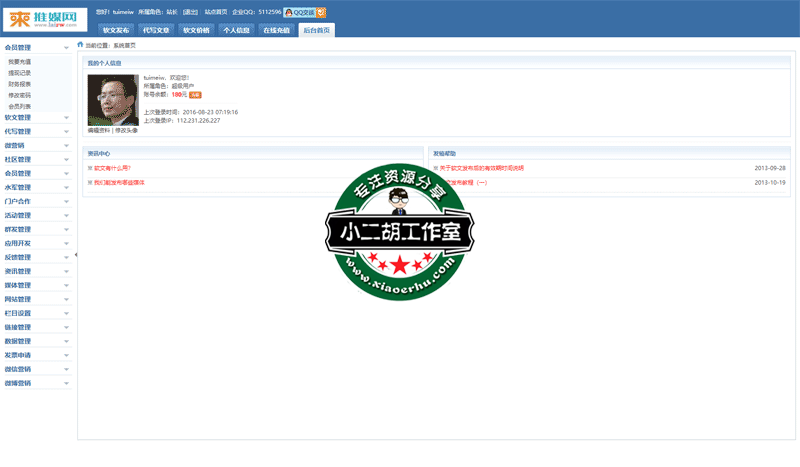The image size is (800, 467).
Task: Expand the 水军管理 sidebar section
Action: tap(66, 187)
